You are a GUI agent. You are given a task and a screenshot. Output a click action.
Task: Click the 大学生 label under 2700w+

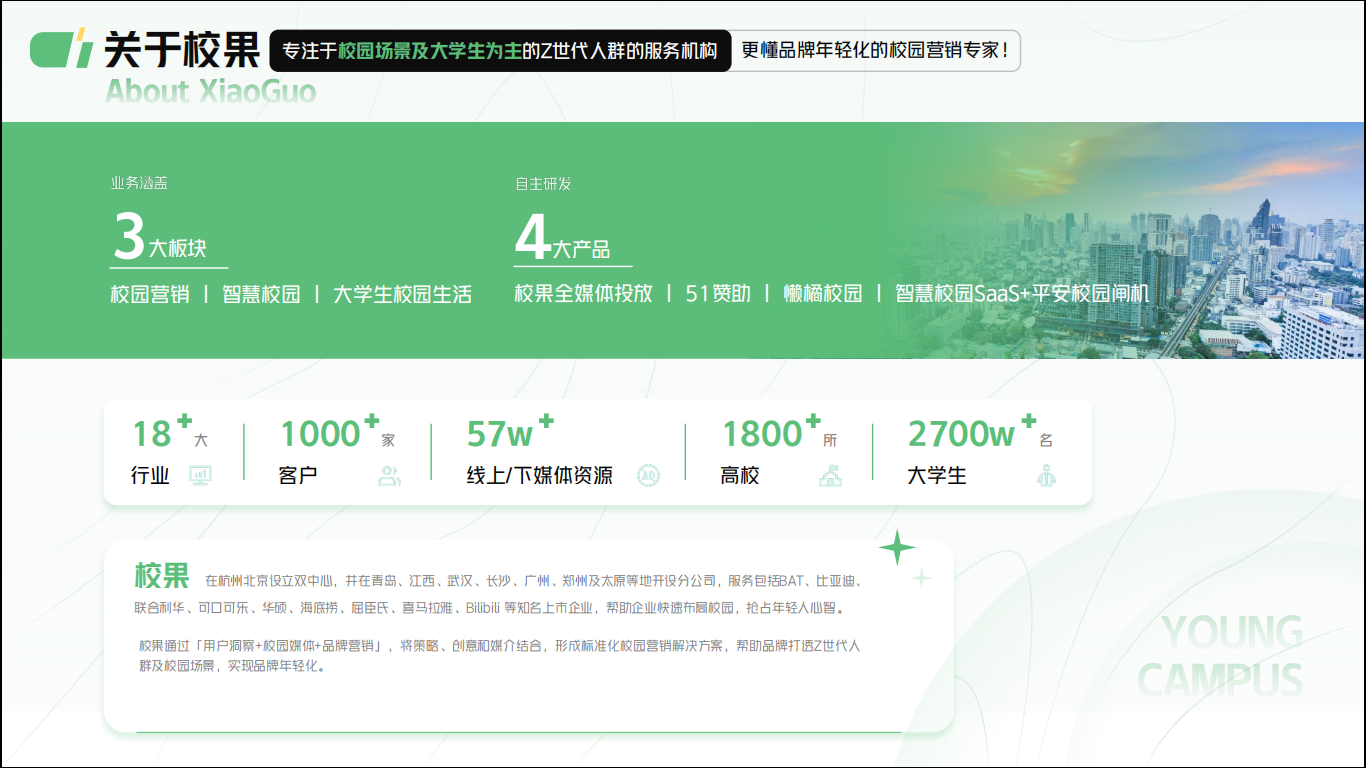click(x=937, y=476)
